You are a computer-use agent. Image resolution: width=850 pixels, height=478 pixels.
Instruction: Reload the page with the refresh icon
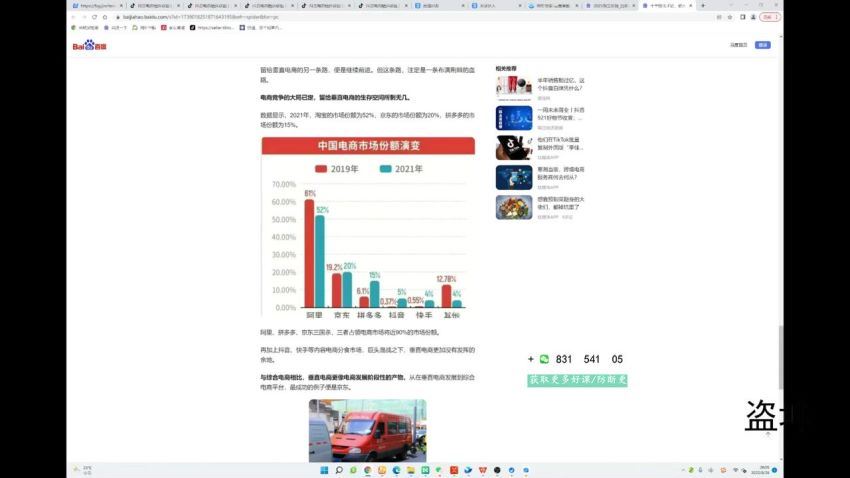click(x=94, y=17)
